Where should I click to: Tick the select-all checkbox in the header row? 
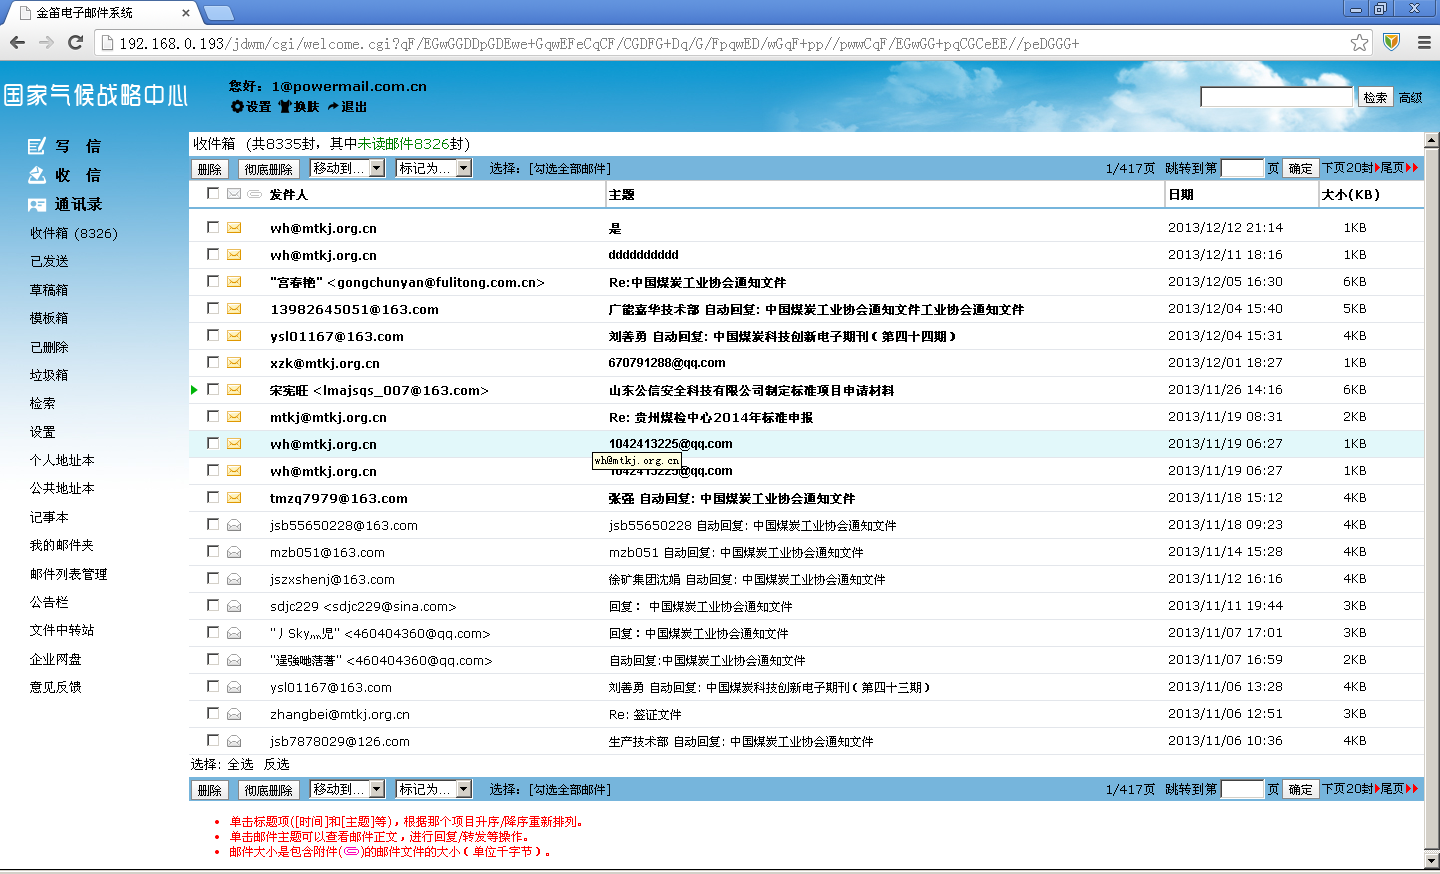coord(213,194)
